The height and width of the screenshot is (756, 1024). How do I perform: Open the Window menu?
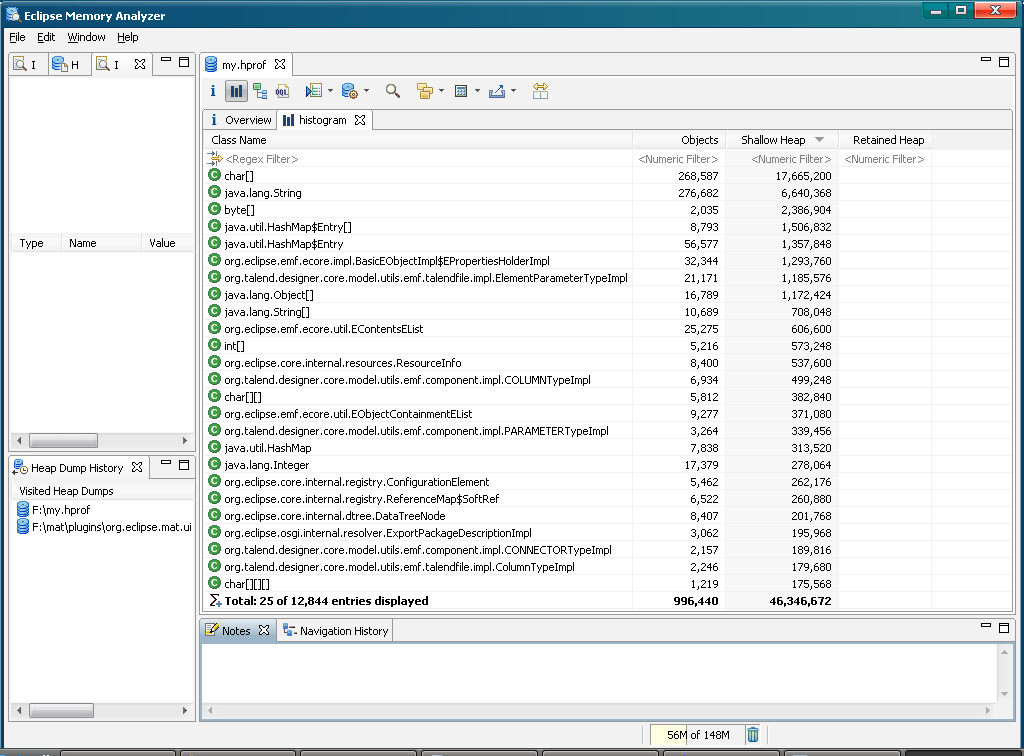[86, 37]
